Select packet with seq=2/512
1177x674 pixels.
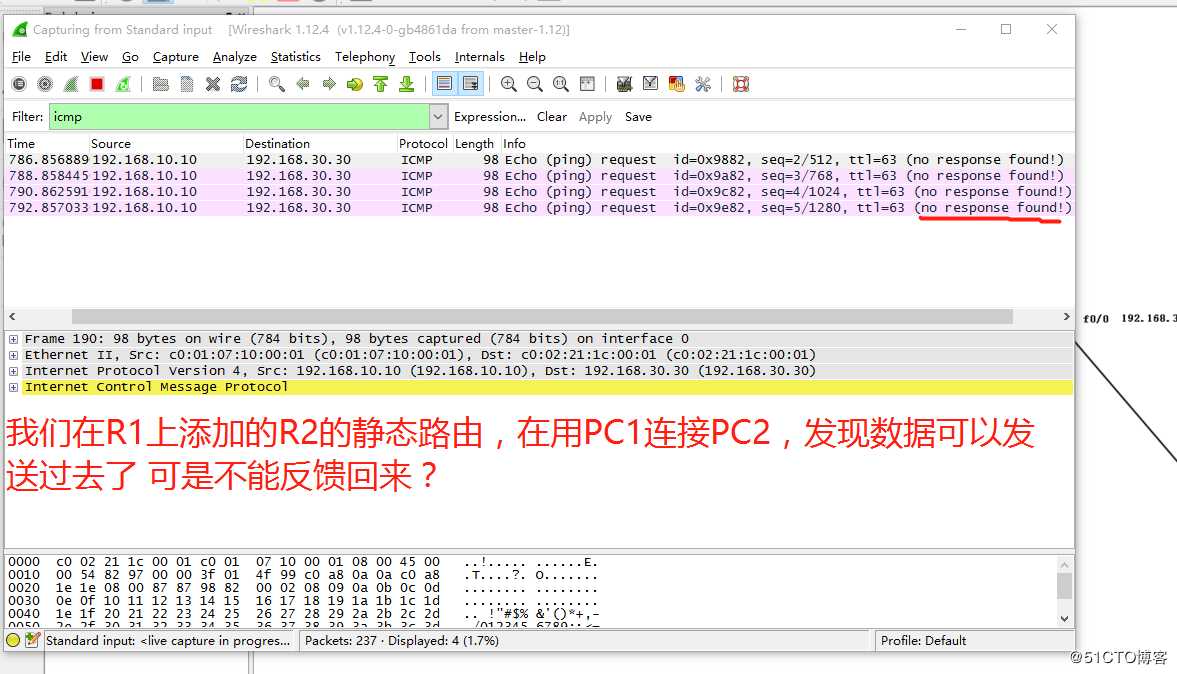tap(540, 160)
